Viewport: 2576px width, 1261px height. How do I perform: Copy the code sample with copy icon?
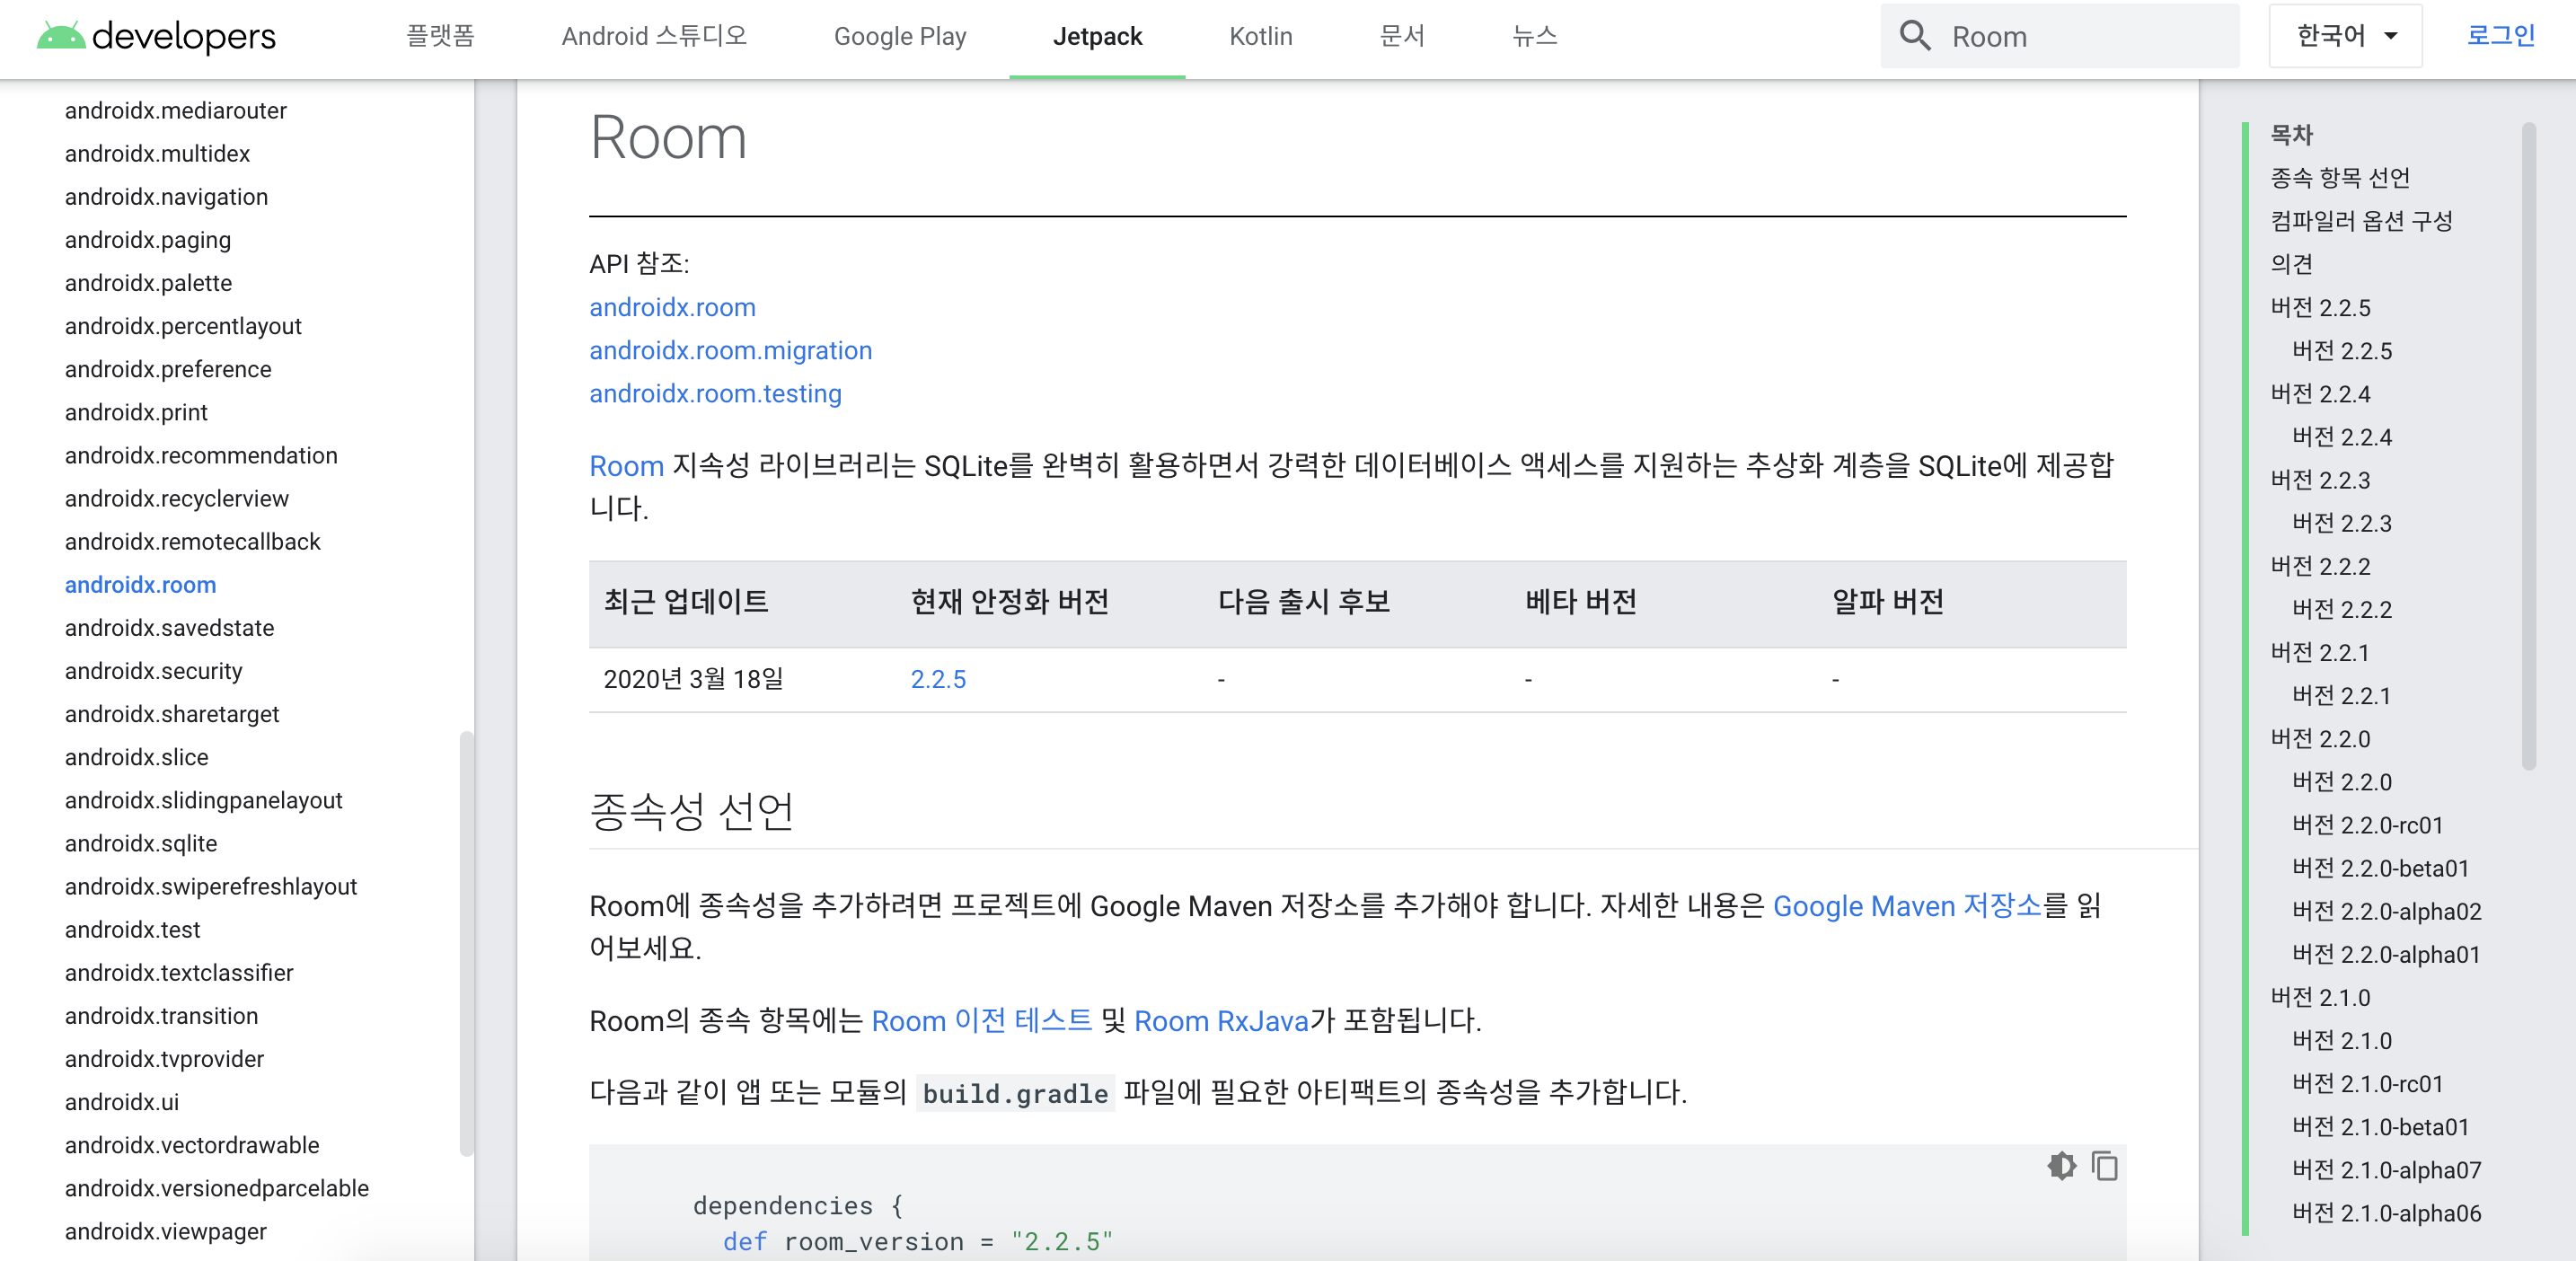pos(2104,1166)
